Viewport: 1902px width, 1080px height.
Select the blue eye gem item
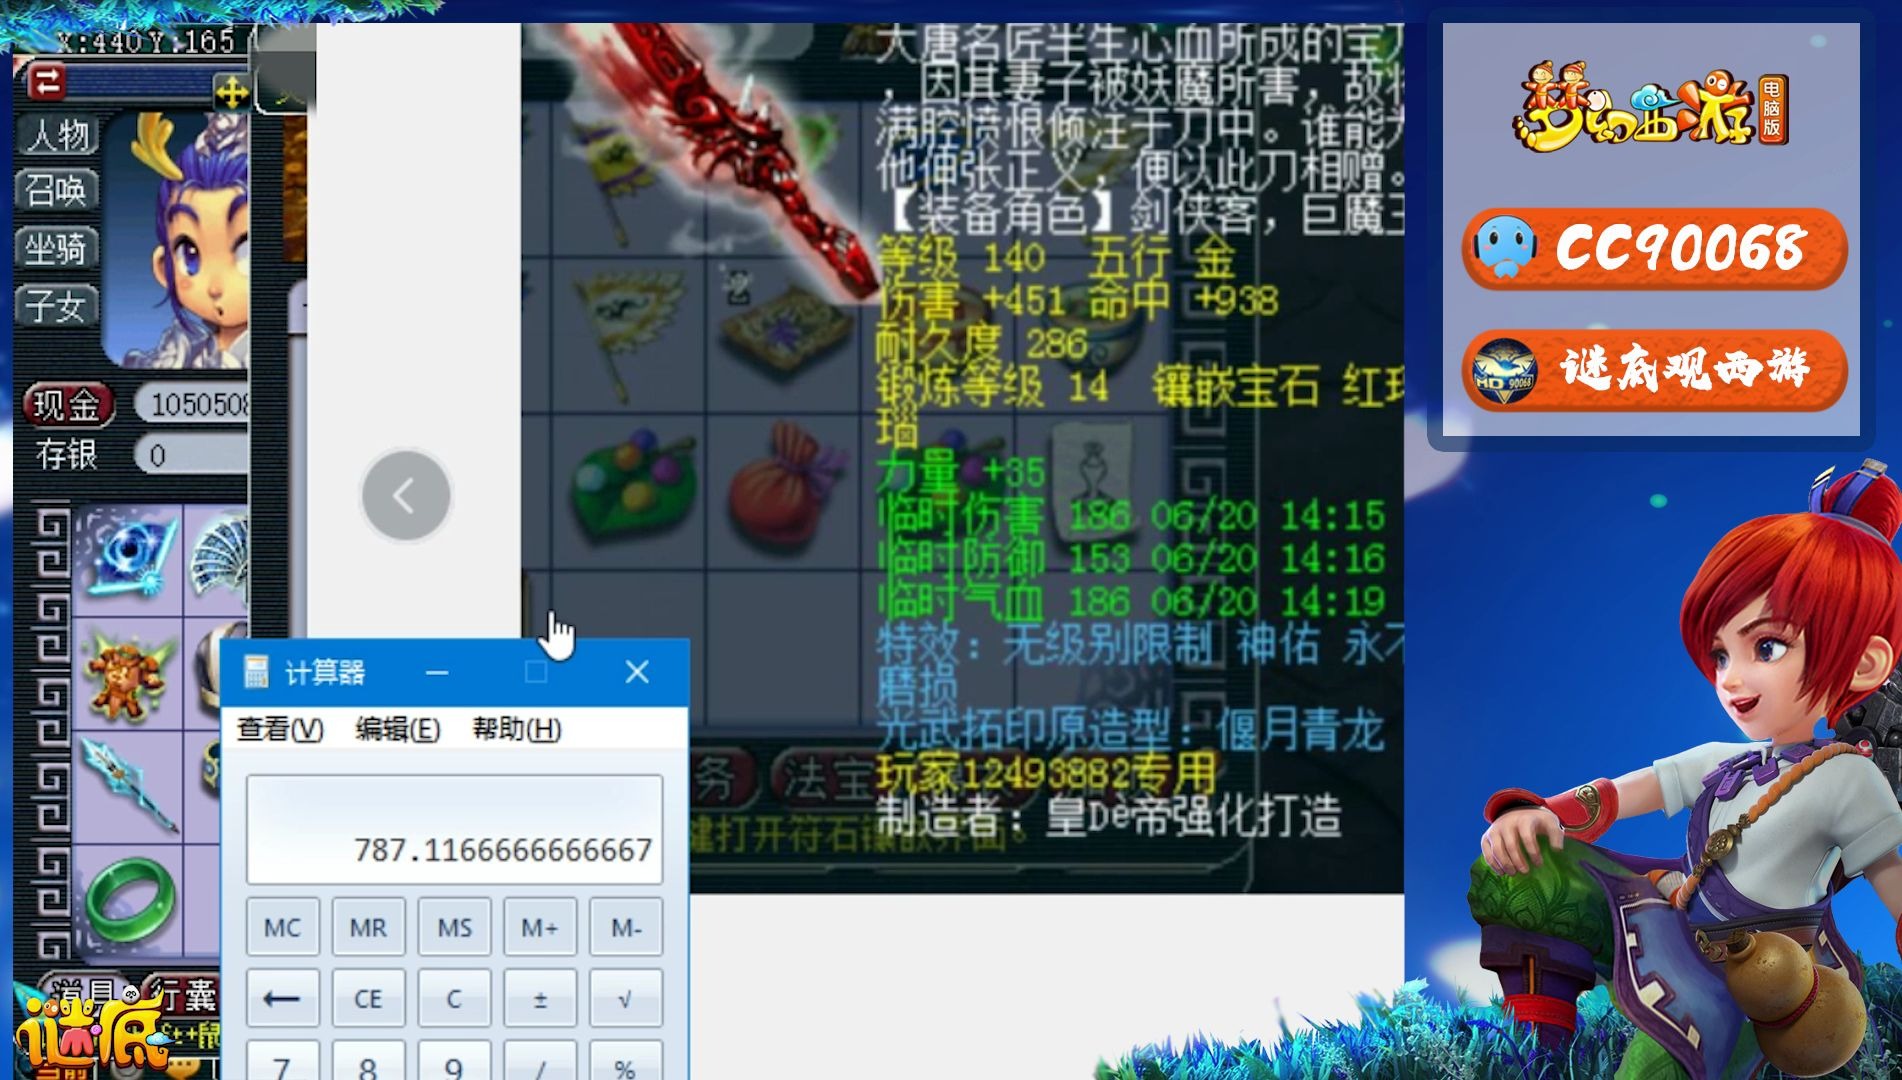point(128,558)
